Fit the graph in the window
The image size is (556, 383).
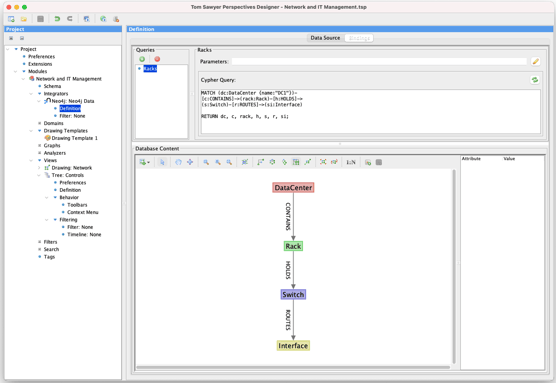pos(245,162)
